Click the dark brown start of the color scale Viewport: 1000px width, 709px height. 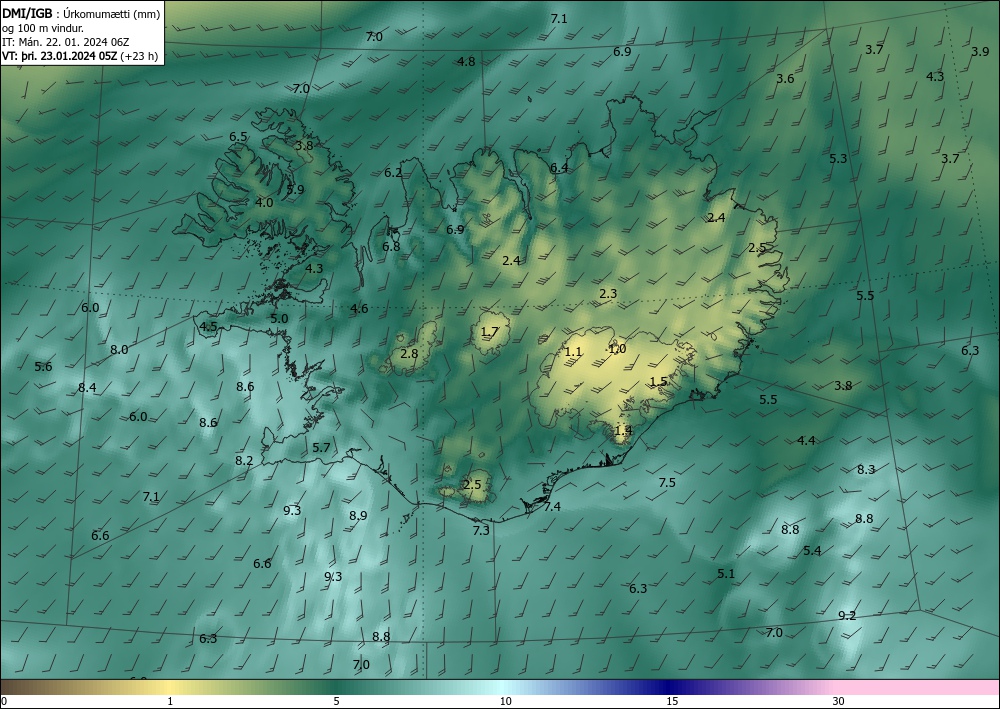coord(13,687)
